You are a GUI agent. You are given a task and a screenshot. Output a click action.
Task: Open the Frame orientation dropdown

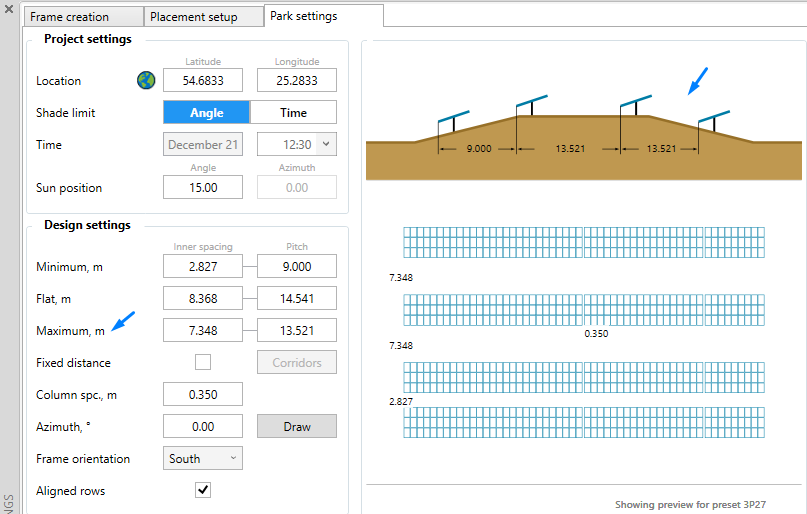coord(203,459)
